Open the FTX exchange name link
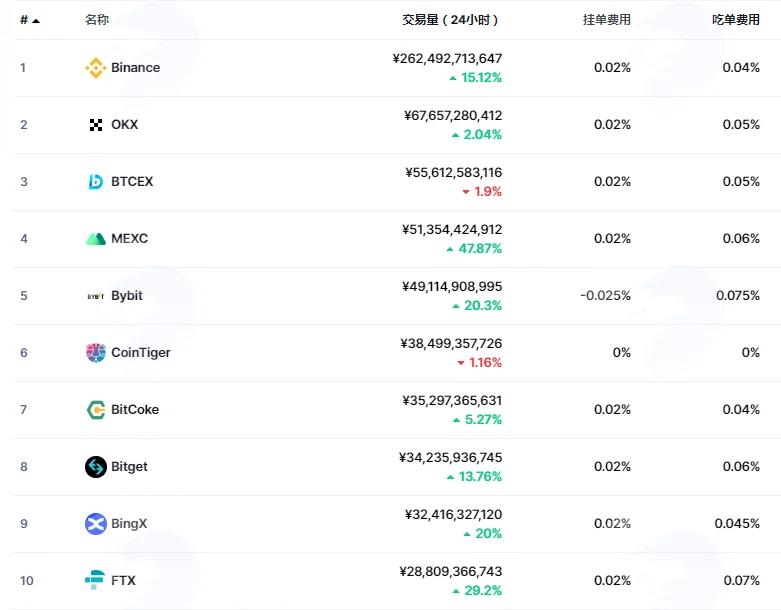781x610 pixels. [x=123, y=581]
